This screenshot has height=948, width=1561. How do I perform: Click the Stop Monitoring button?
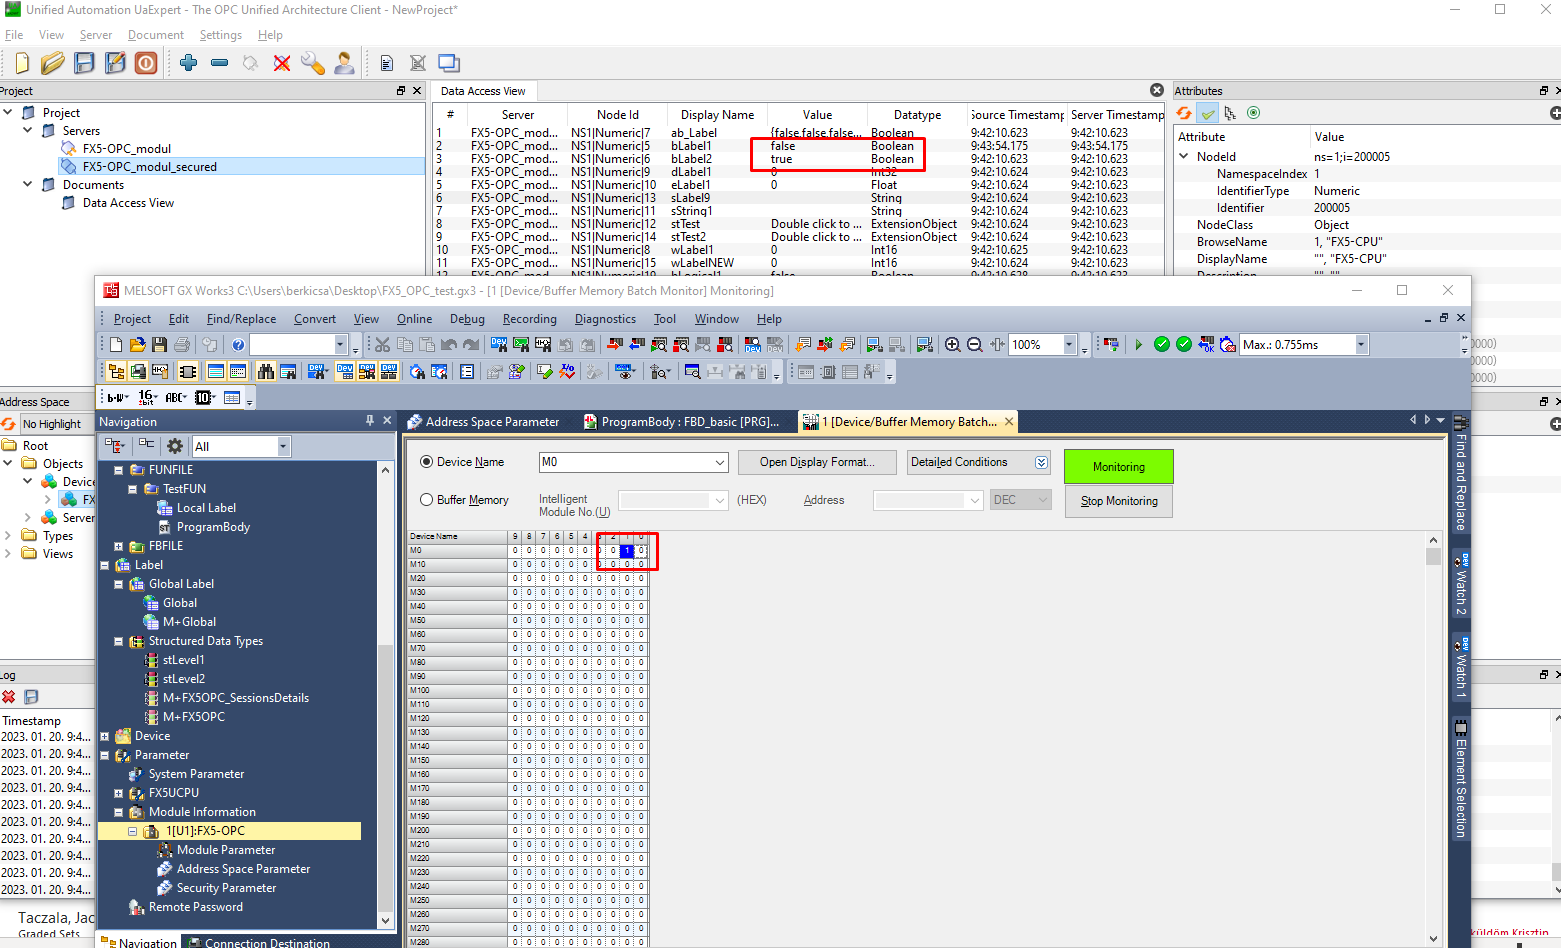[x=1119, y=501]
